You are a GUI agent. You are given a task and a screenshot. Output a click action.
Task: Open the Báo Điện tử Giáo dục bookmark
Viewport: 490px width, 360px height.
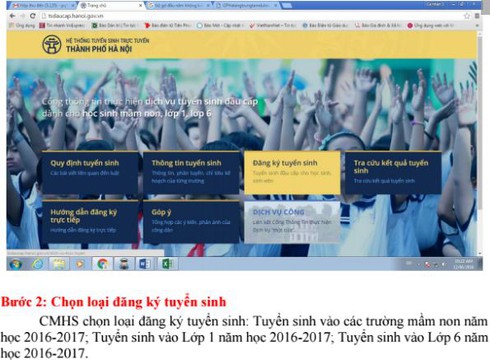[325, 25]
